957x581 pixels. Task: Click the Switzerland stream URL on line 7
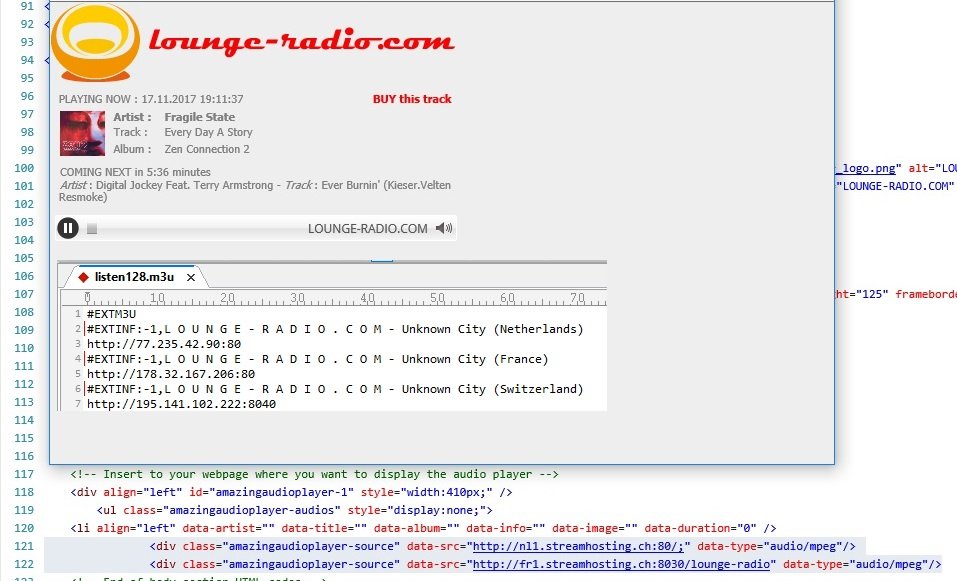click(x=181, y=404)
